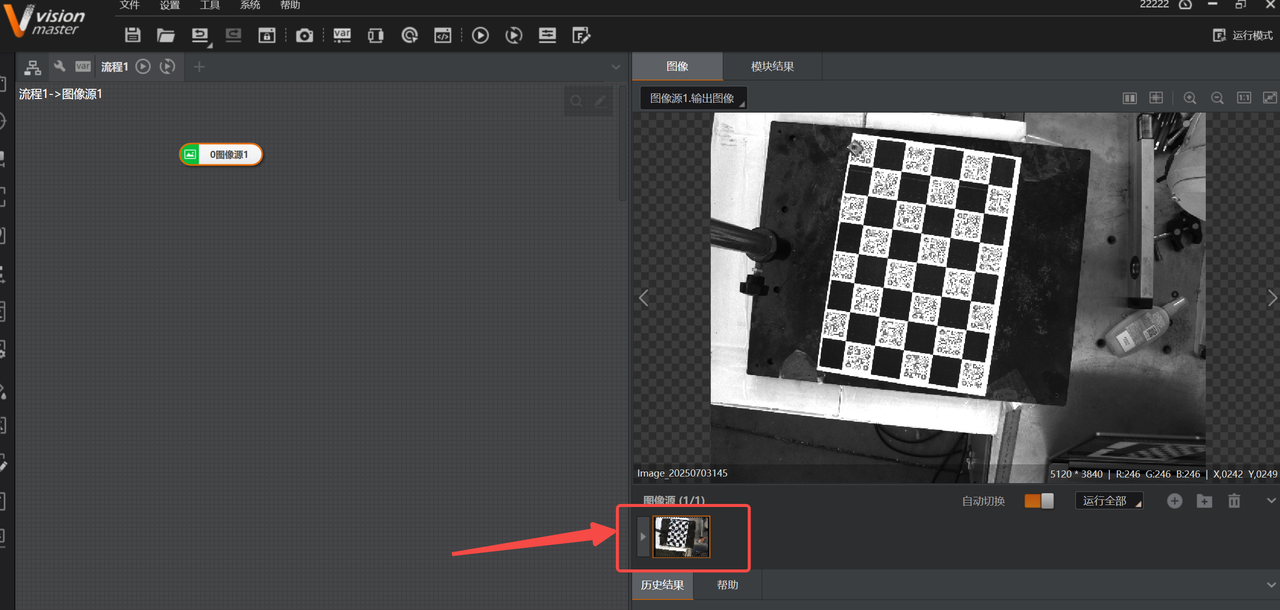
Task: Click the 流程1->图像源1 breadcrumb text
Action: click(x=60, y=94)
